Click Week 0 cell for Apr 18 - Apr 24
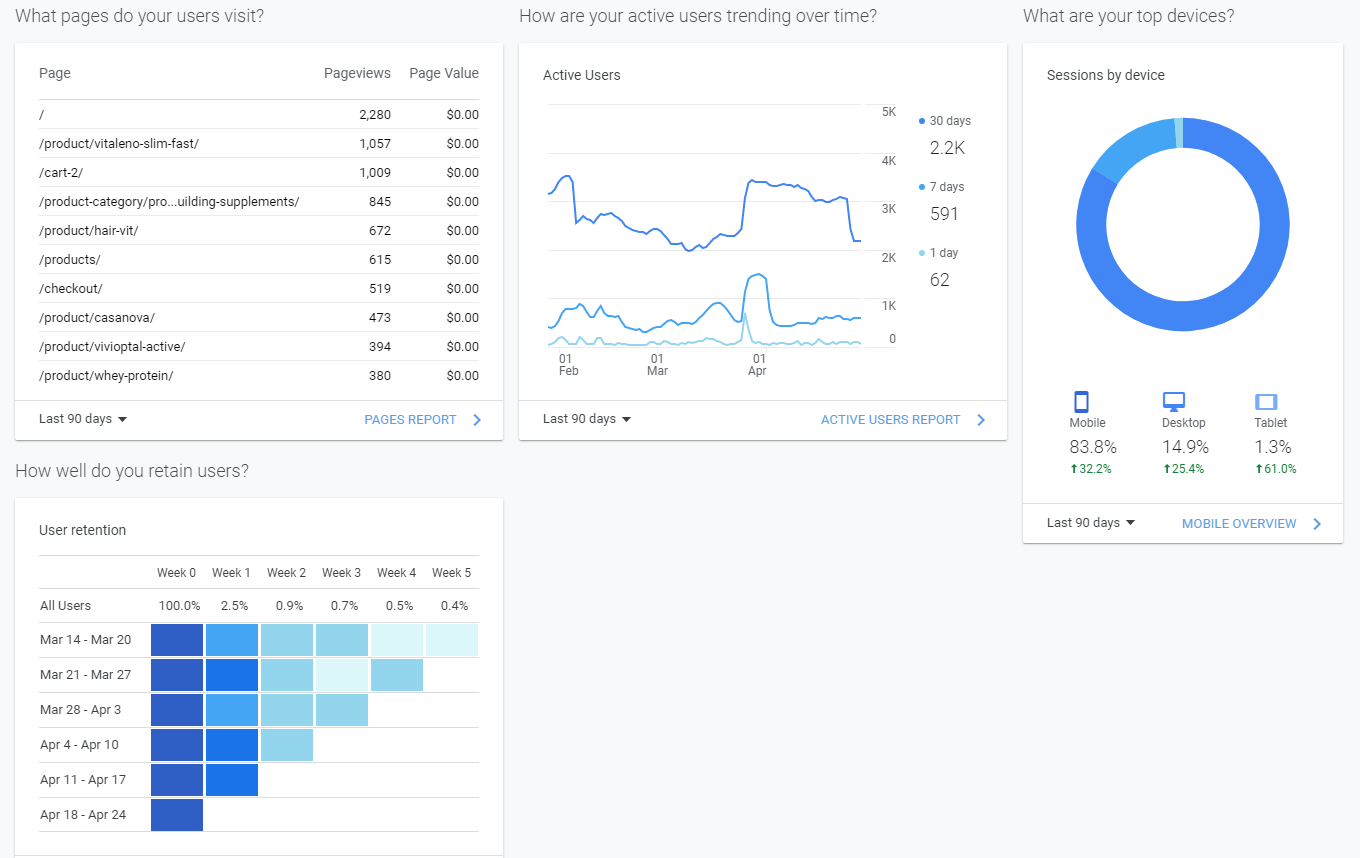The height and width of the screenshot is (858, 1360). click(177, 815)
